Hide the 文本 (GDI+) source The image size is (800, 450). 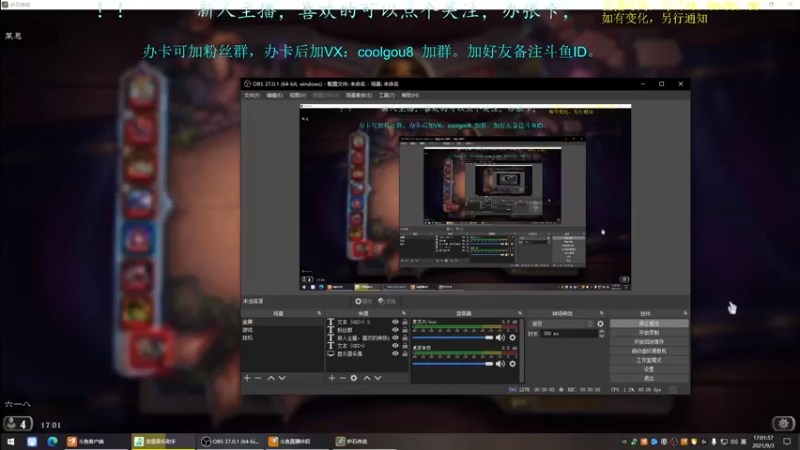(395, 345)
